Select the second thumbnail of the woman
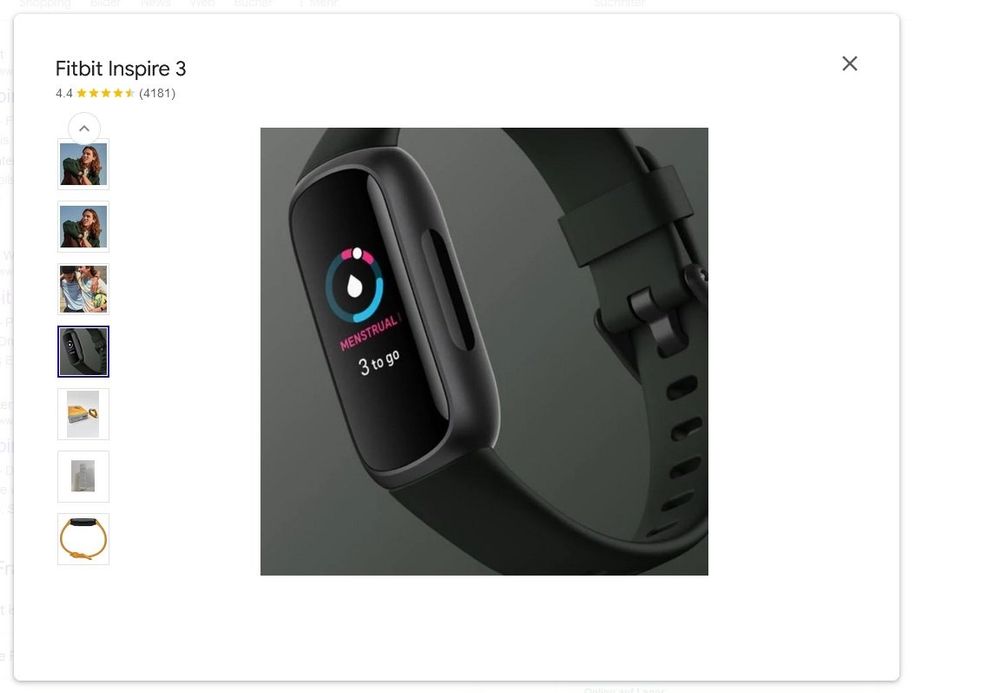Viewport: 1000px width, 693px height. click(x=84, y=227)
